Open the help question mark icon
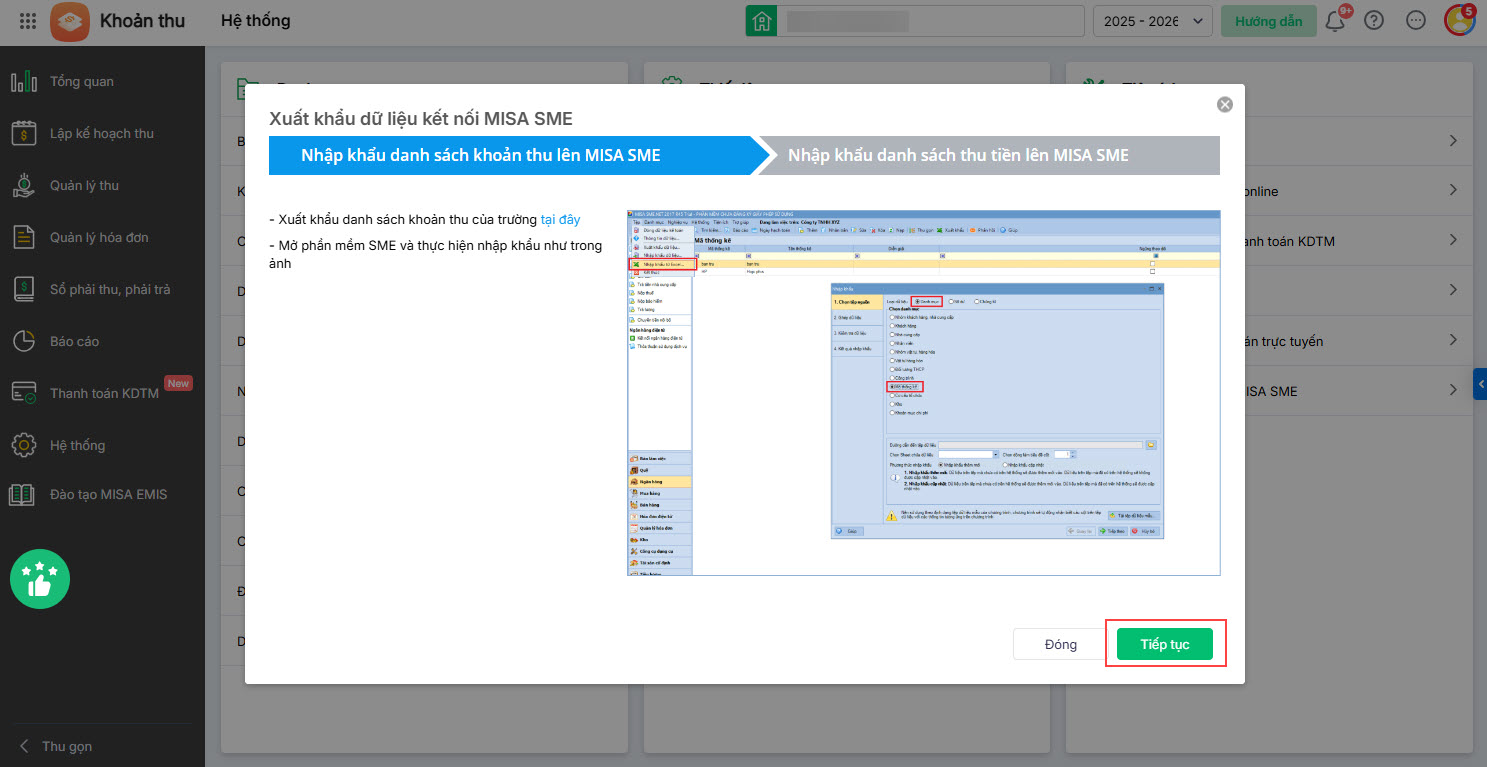1487x767 pixels. [1374, 21]
